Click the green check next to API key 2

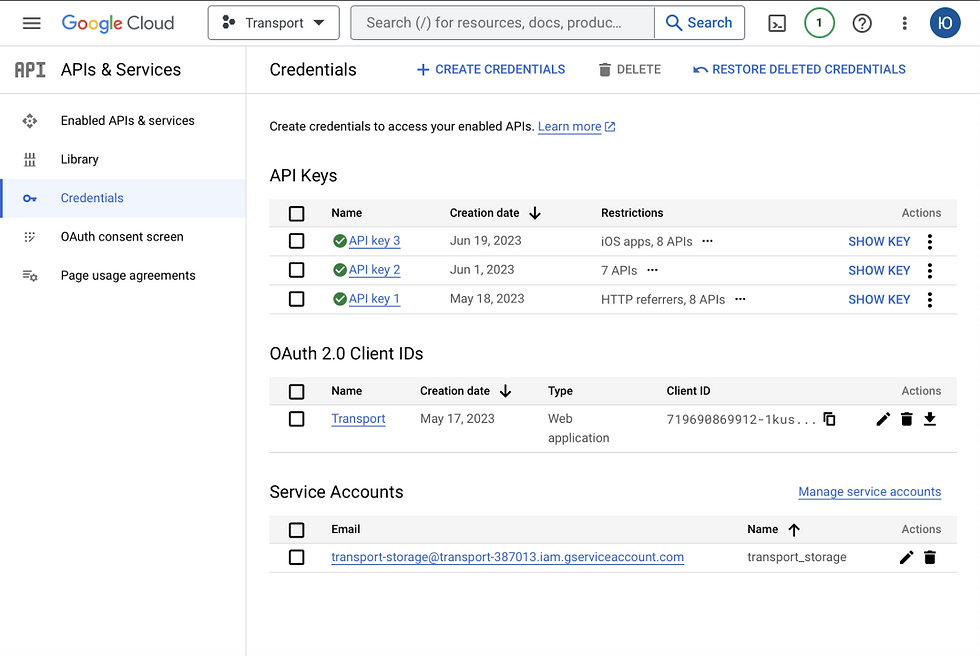[x=339, y=270]
